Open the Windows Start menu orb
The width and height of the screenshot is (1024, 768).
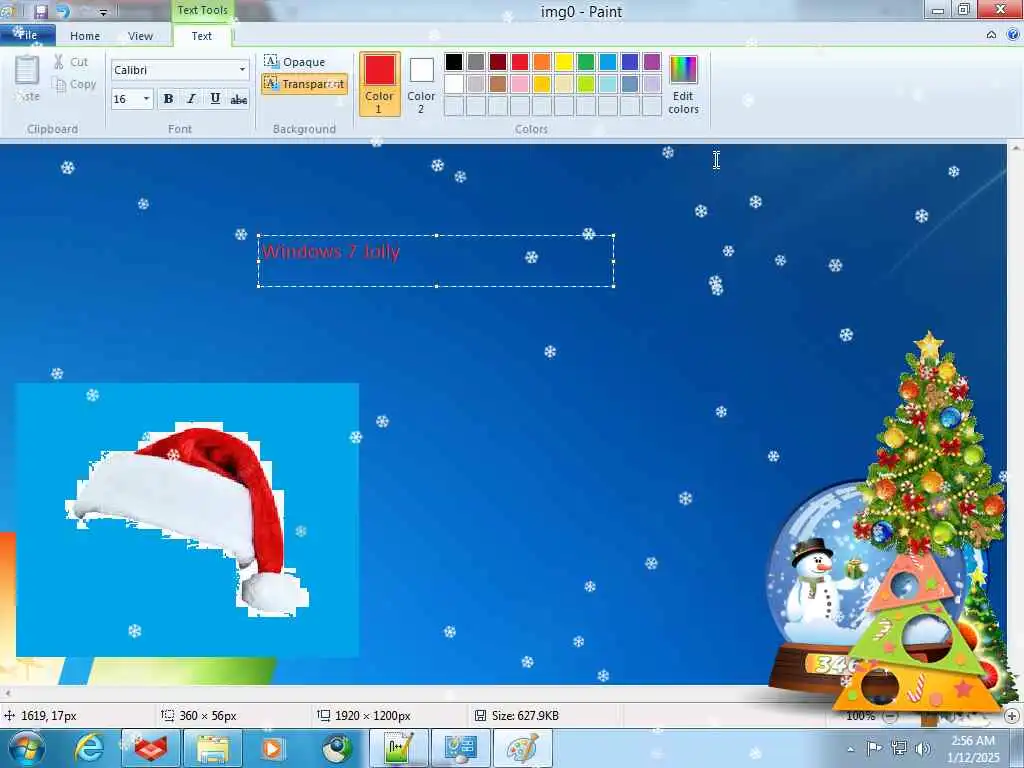click(27, 748)
